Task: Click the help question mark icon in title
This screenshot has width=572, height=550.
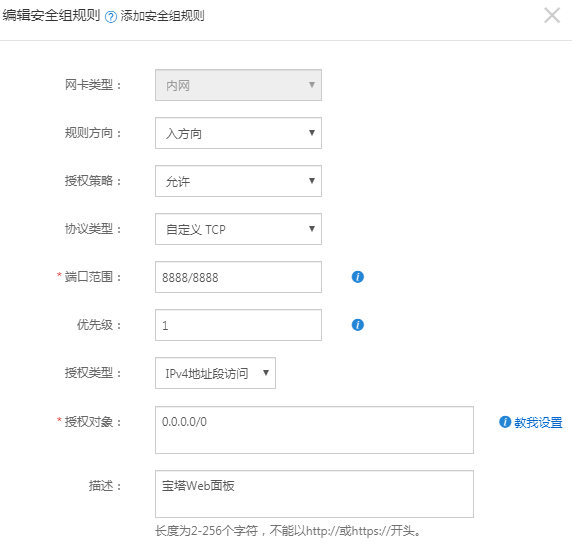Action: tap(111, 17)
